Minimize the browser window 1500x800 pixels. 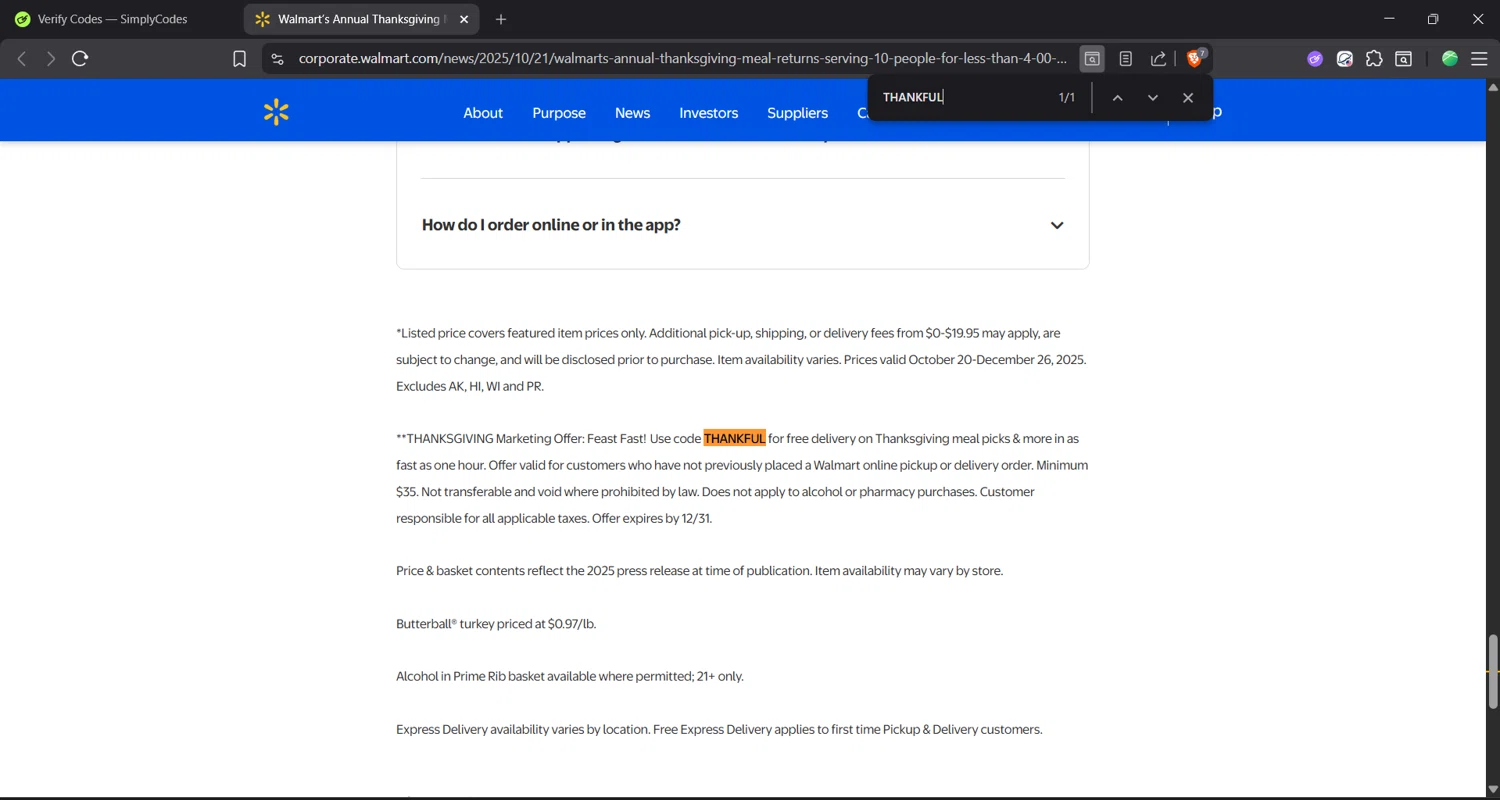tap(1389, 19)
